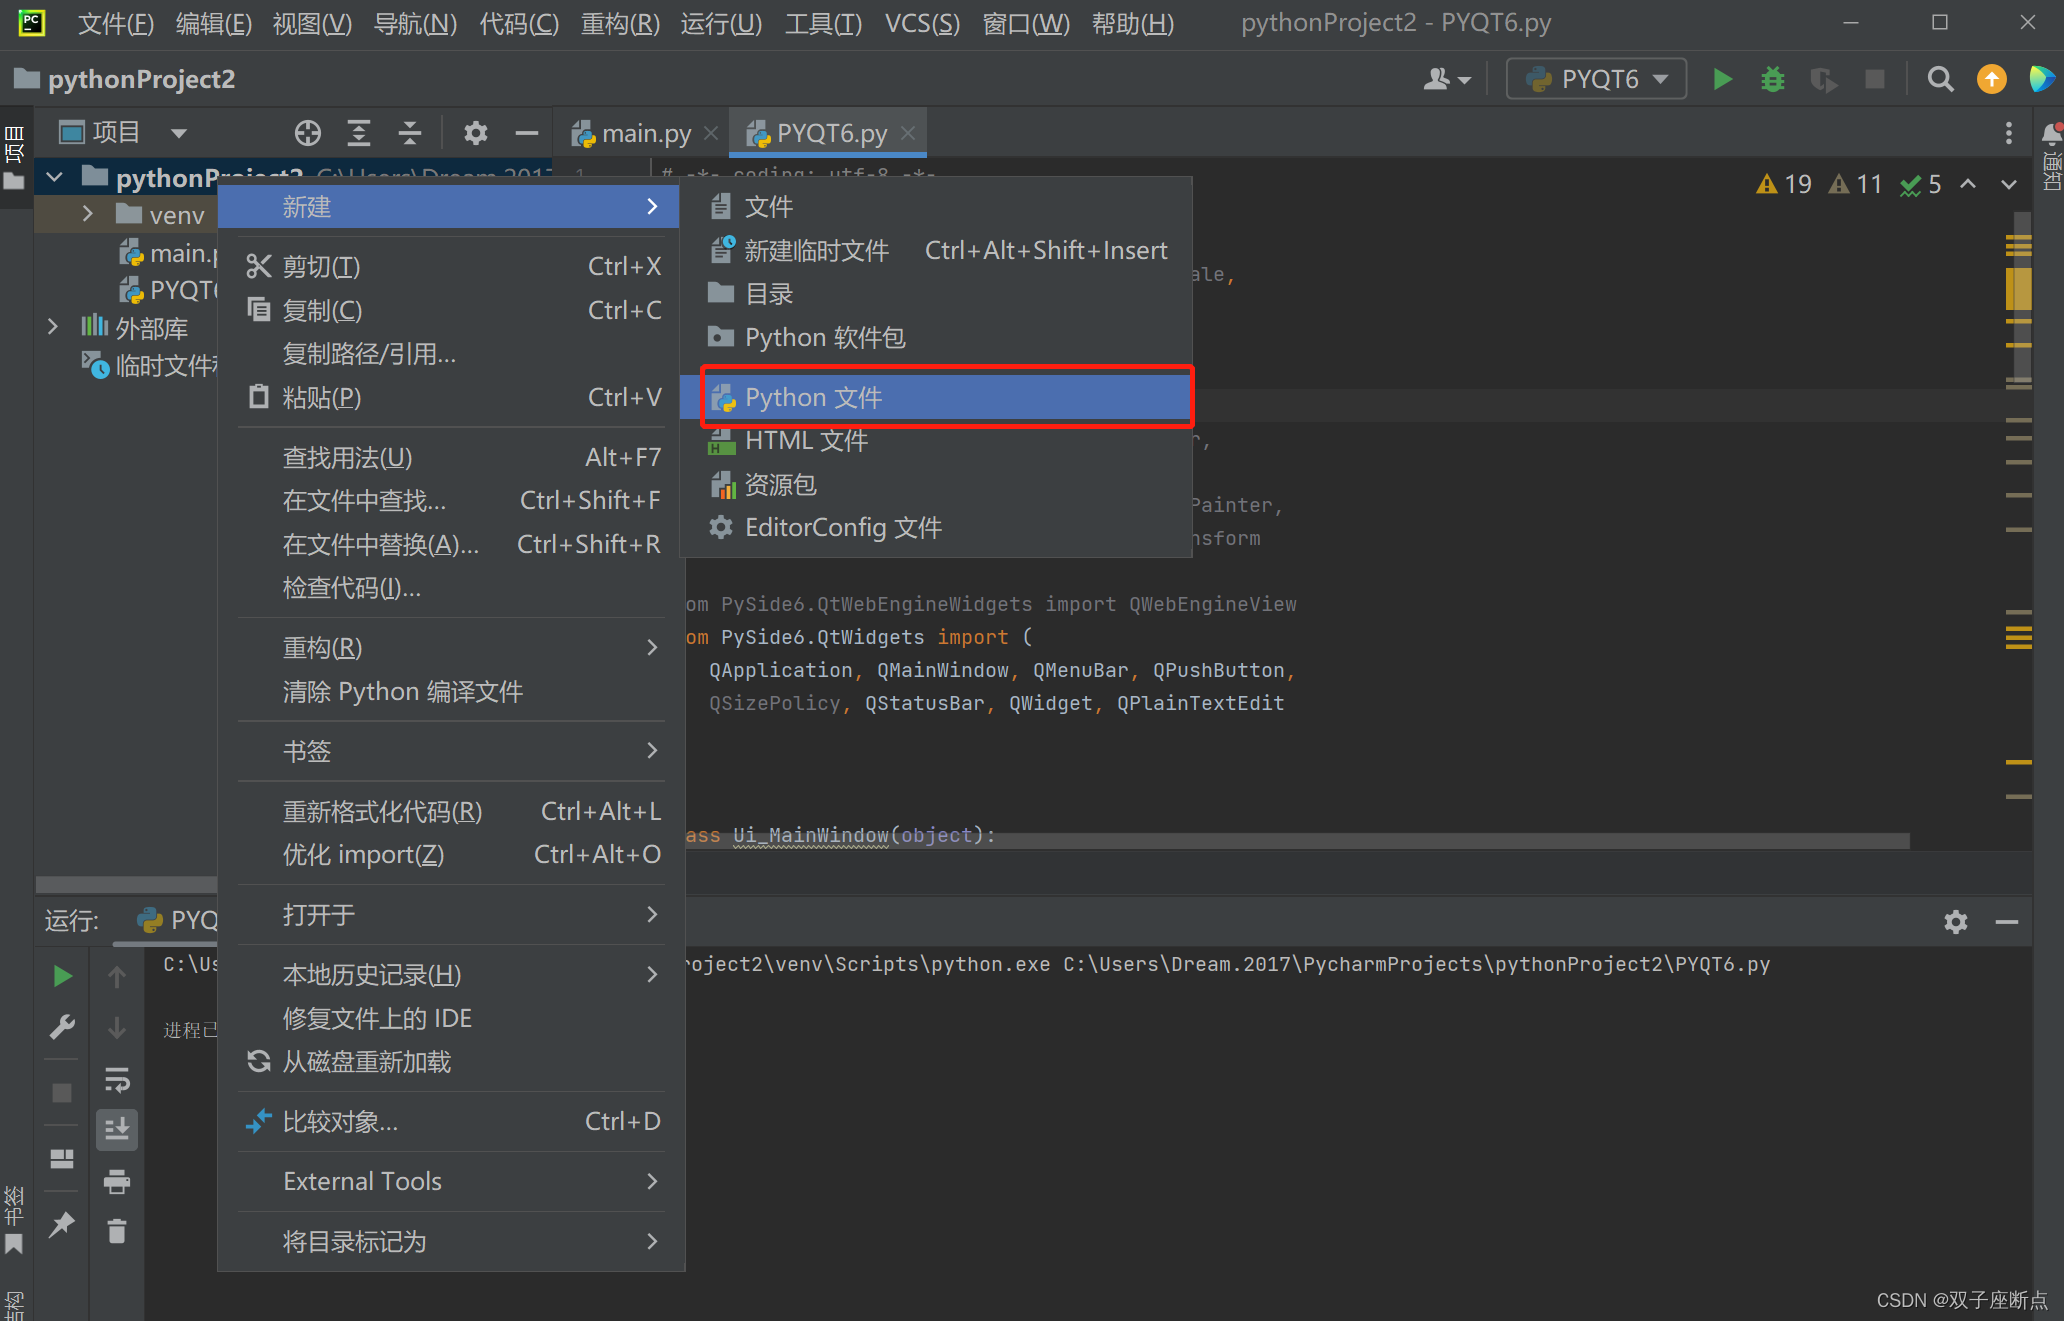The height and width of the screenshot is (1321, 2064).
Task: Choose 从磁盘重新加载 menu entry
Action: click(366, 1062)
